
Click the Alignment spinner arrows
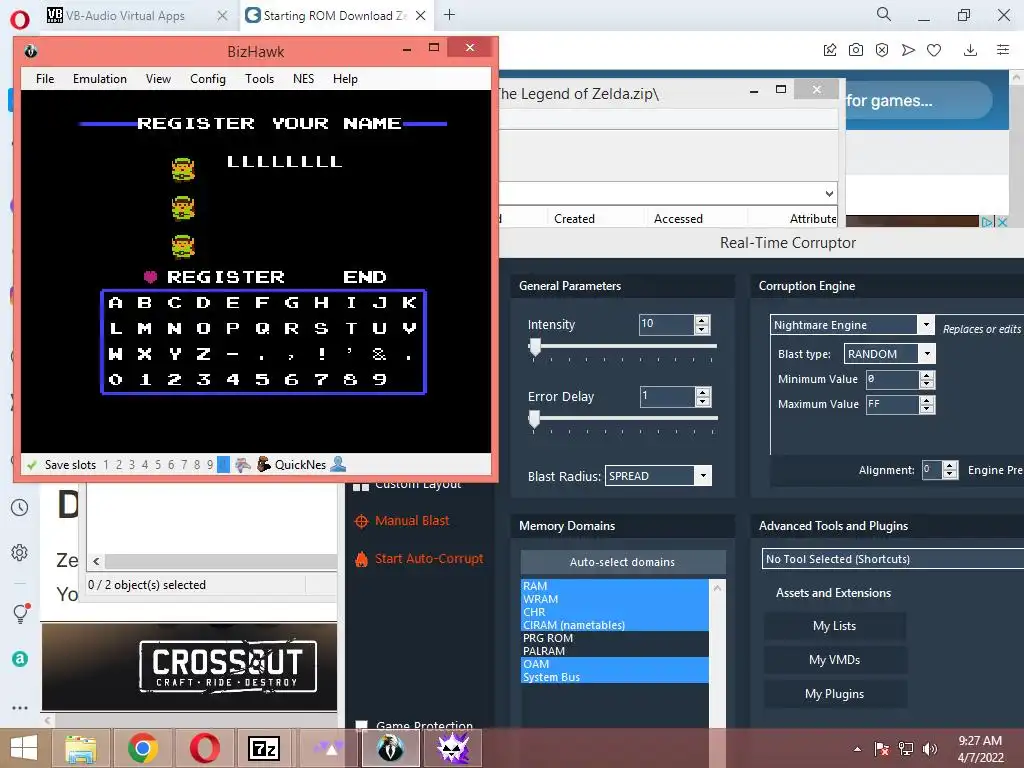click(x=950, y=470)
